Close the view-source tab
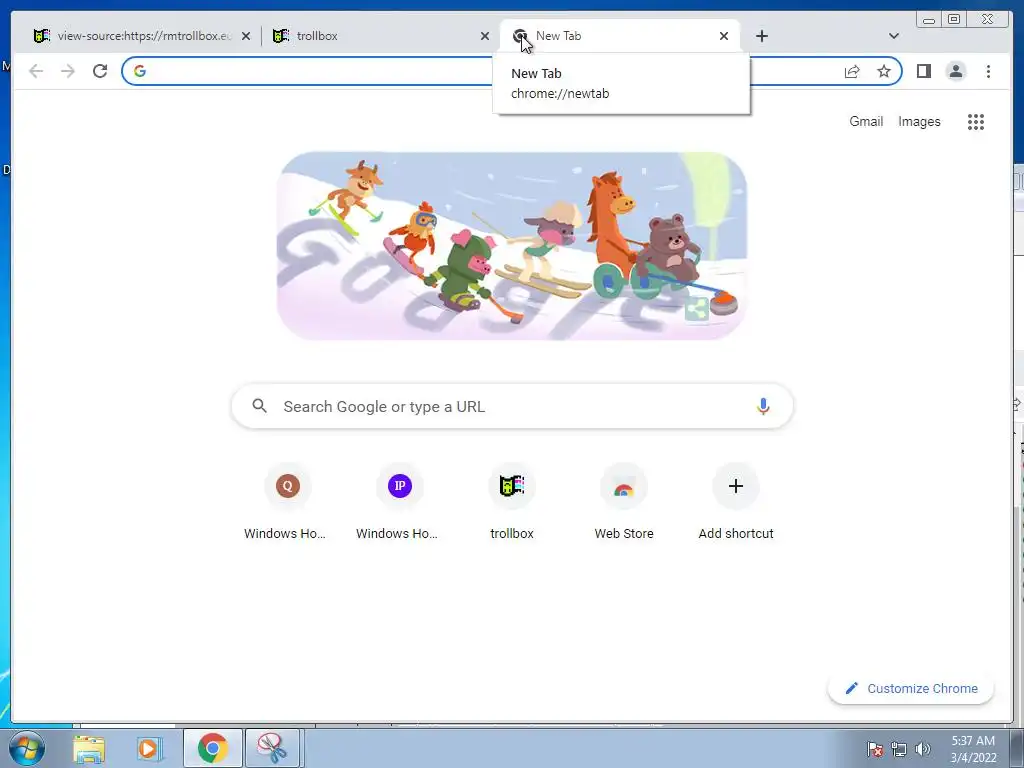Screen dimensions: 1024x768 [x=246, y=36]
